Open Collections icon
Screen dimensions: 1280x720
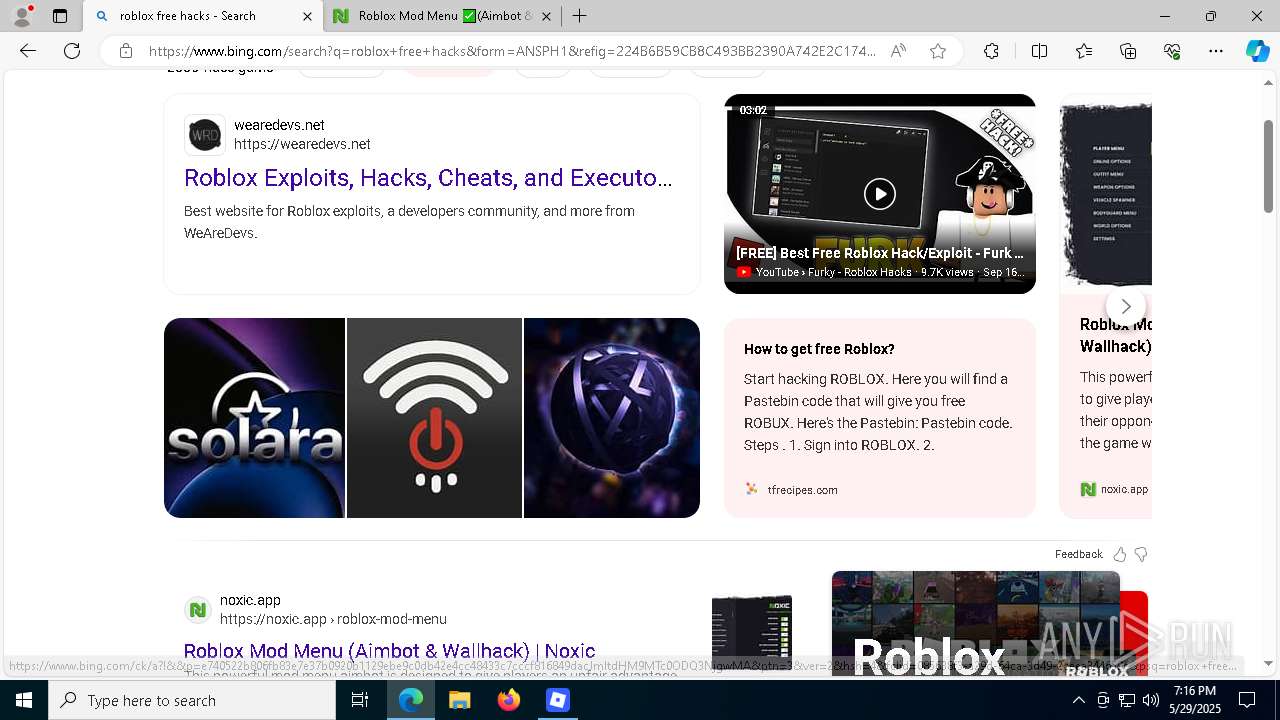click(x=1128, y=51)
